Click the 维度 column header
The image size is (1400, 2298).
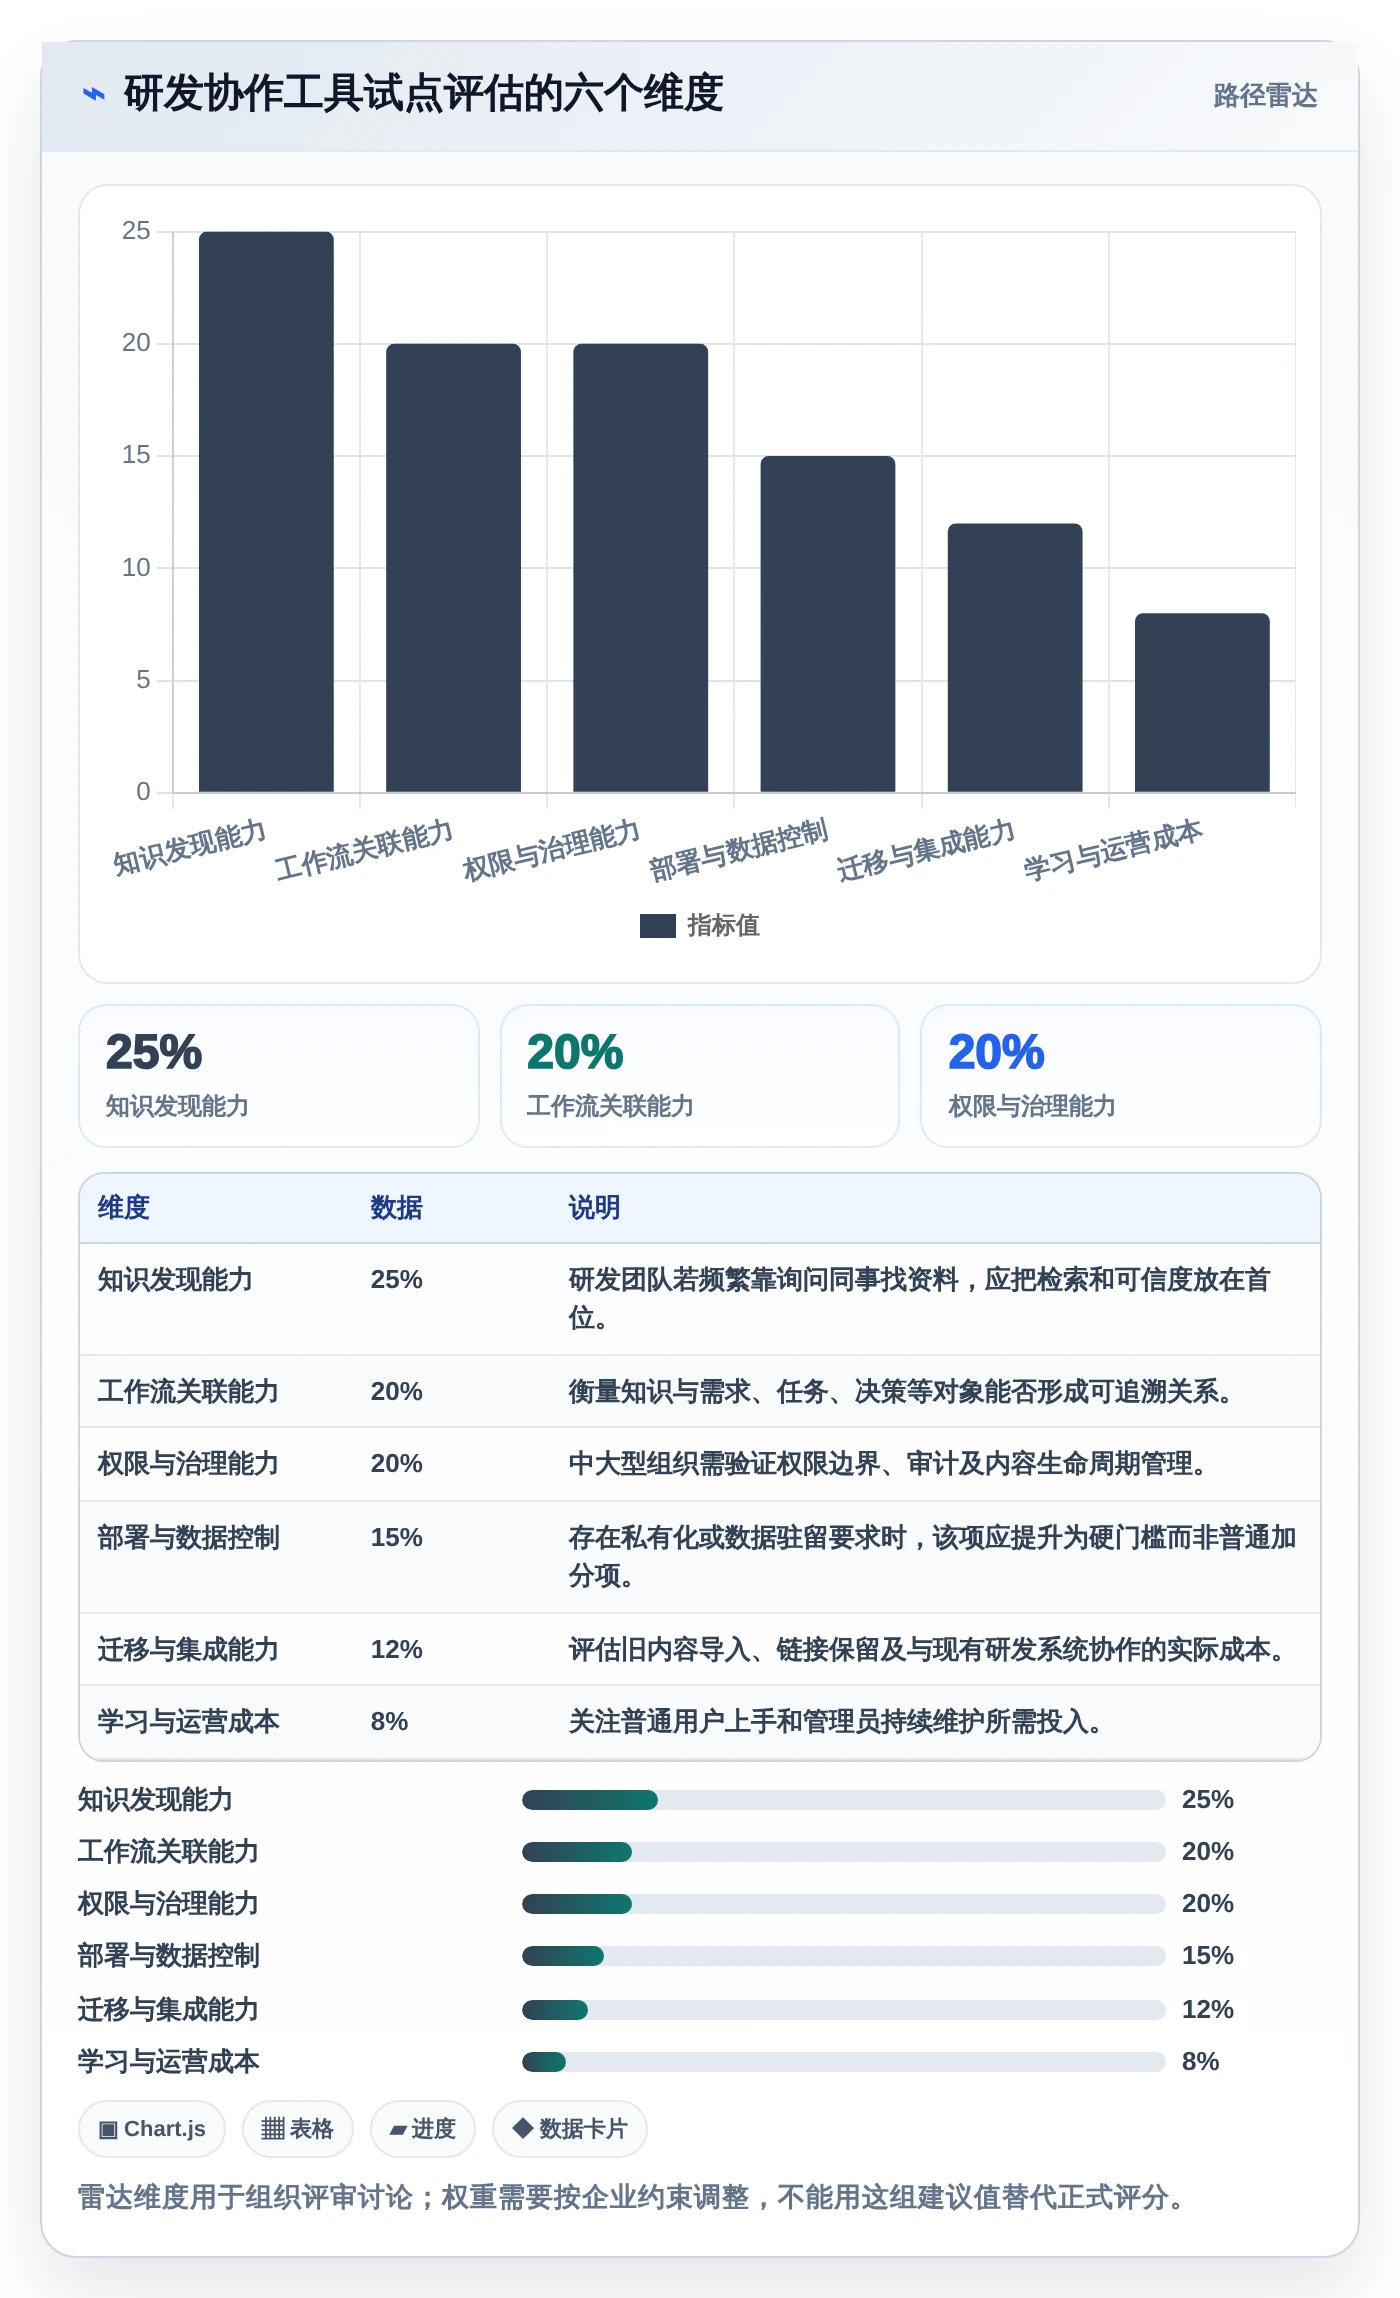click(x=123, y=1208)
